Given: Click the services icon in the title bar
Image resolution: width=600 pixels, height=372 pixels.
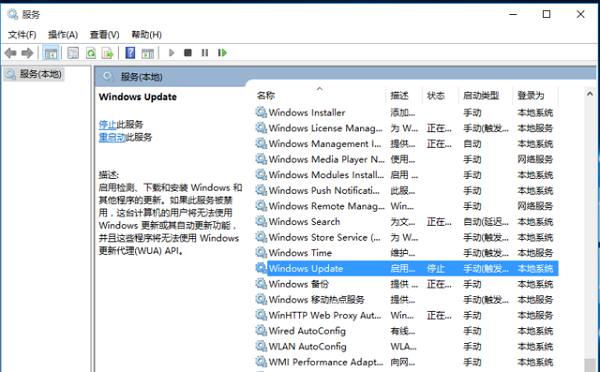Looking at the screenshot, I should click(12, 14).
